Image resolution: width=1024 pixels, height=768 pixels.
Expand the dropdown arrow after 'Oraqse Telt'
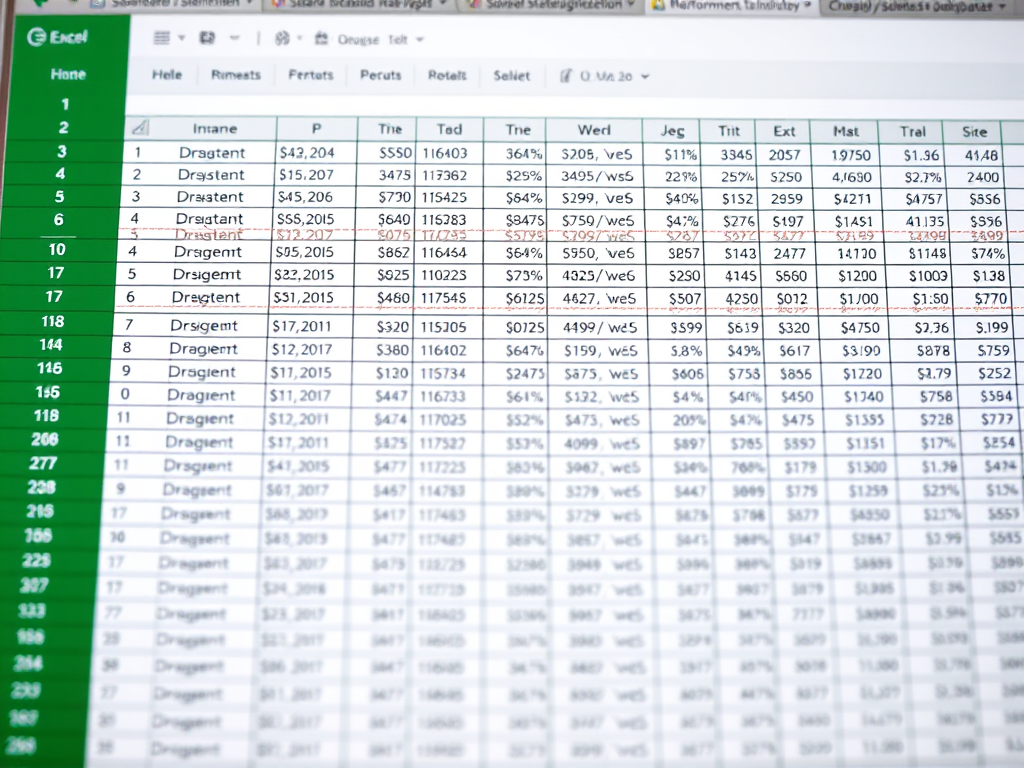(x=419, y=40)
